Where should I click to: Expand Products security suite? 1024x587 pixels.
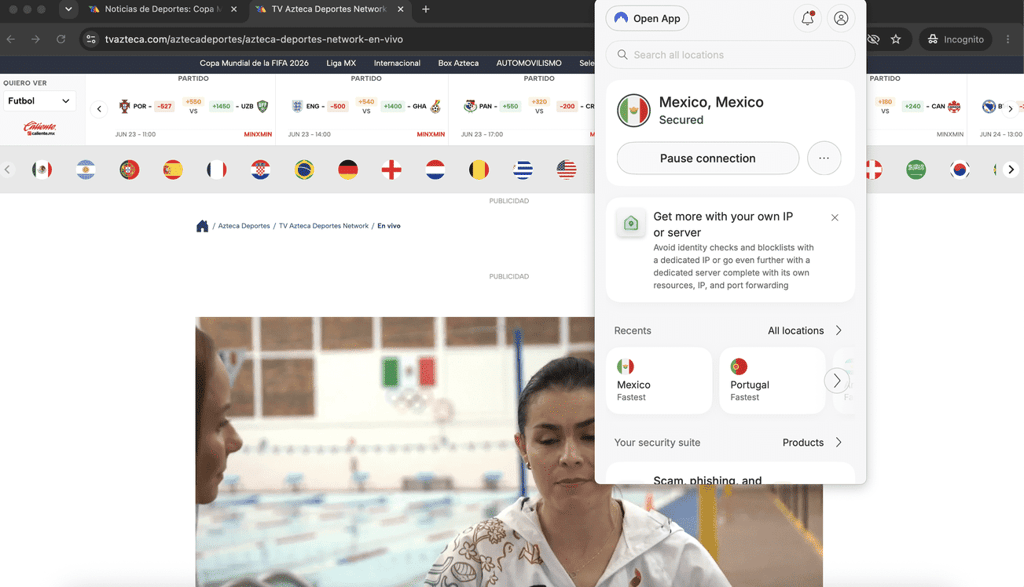coord(812,443)
